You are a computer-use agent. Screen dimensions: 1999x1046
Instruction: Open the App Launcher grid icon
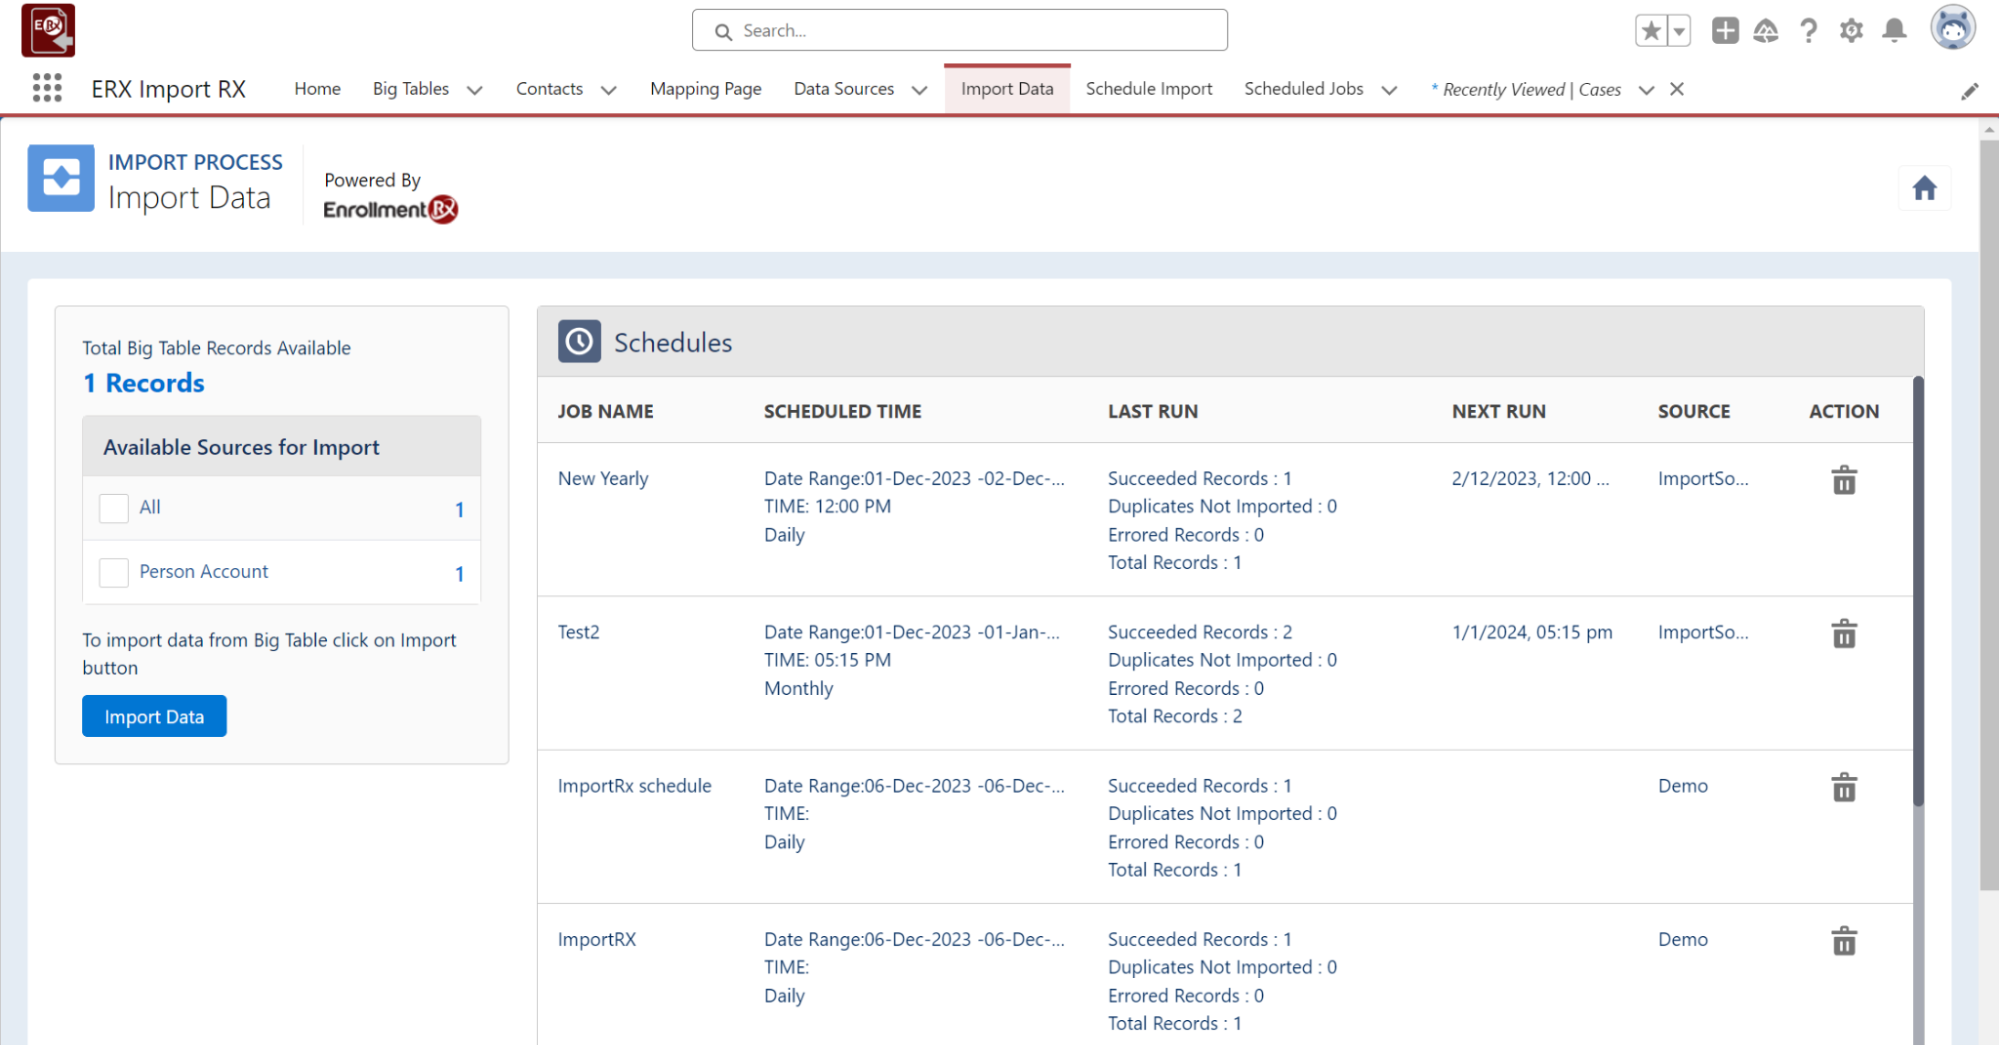pyautogui.click(x=47, y=88)
